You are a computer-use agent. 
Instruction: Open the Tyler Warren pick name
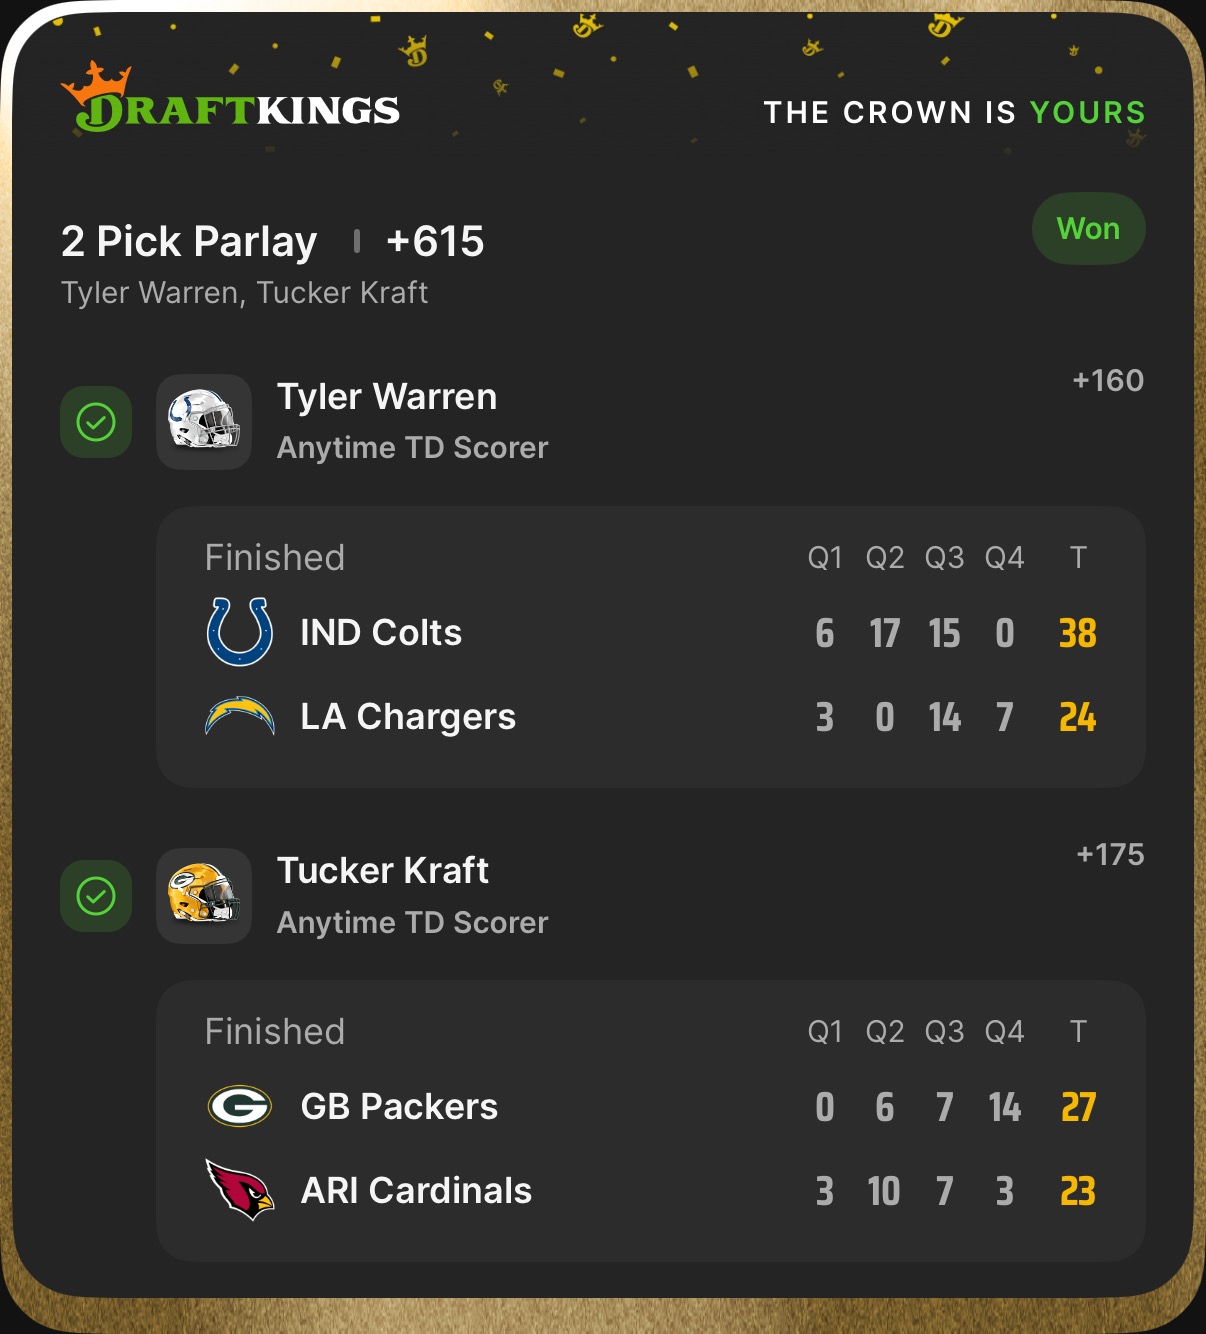(x=386, y=397)
